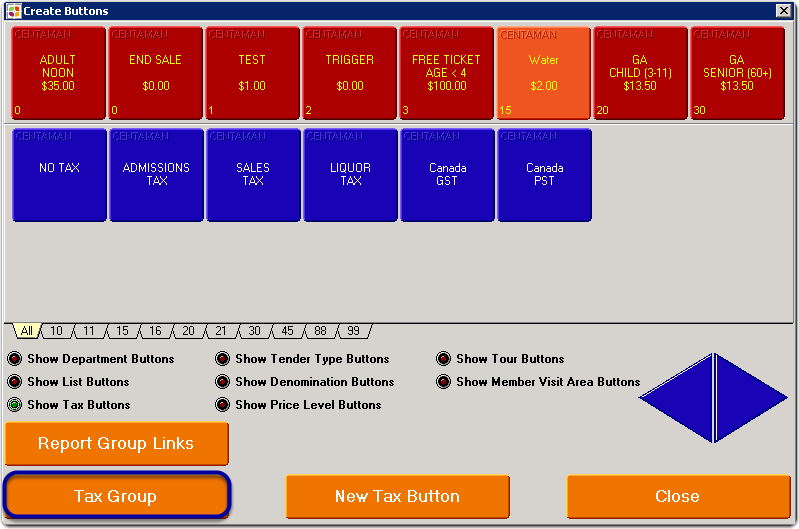Enable Show Department Buttons option

tap(91, 359)
